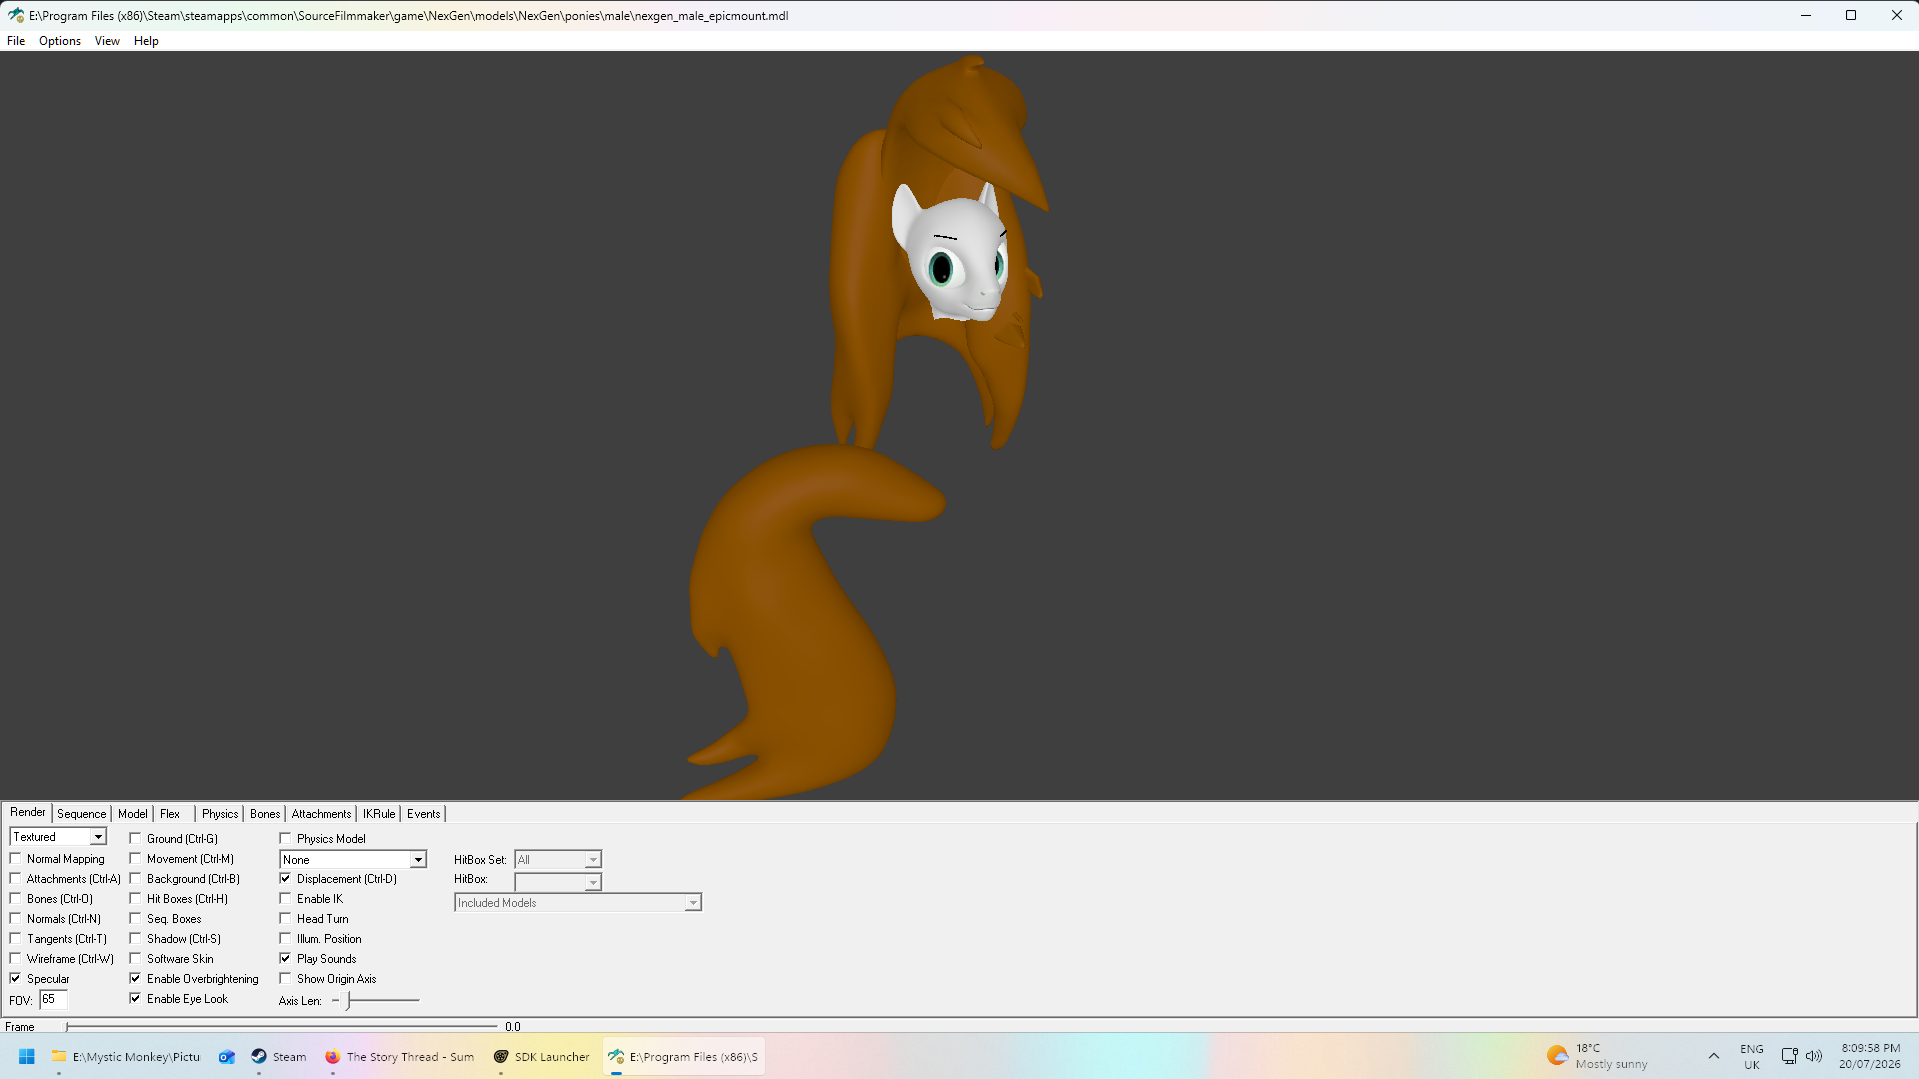Open the clock and date flyout

click(x=1870, y=1056)
